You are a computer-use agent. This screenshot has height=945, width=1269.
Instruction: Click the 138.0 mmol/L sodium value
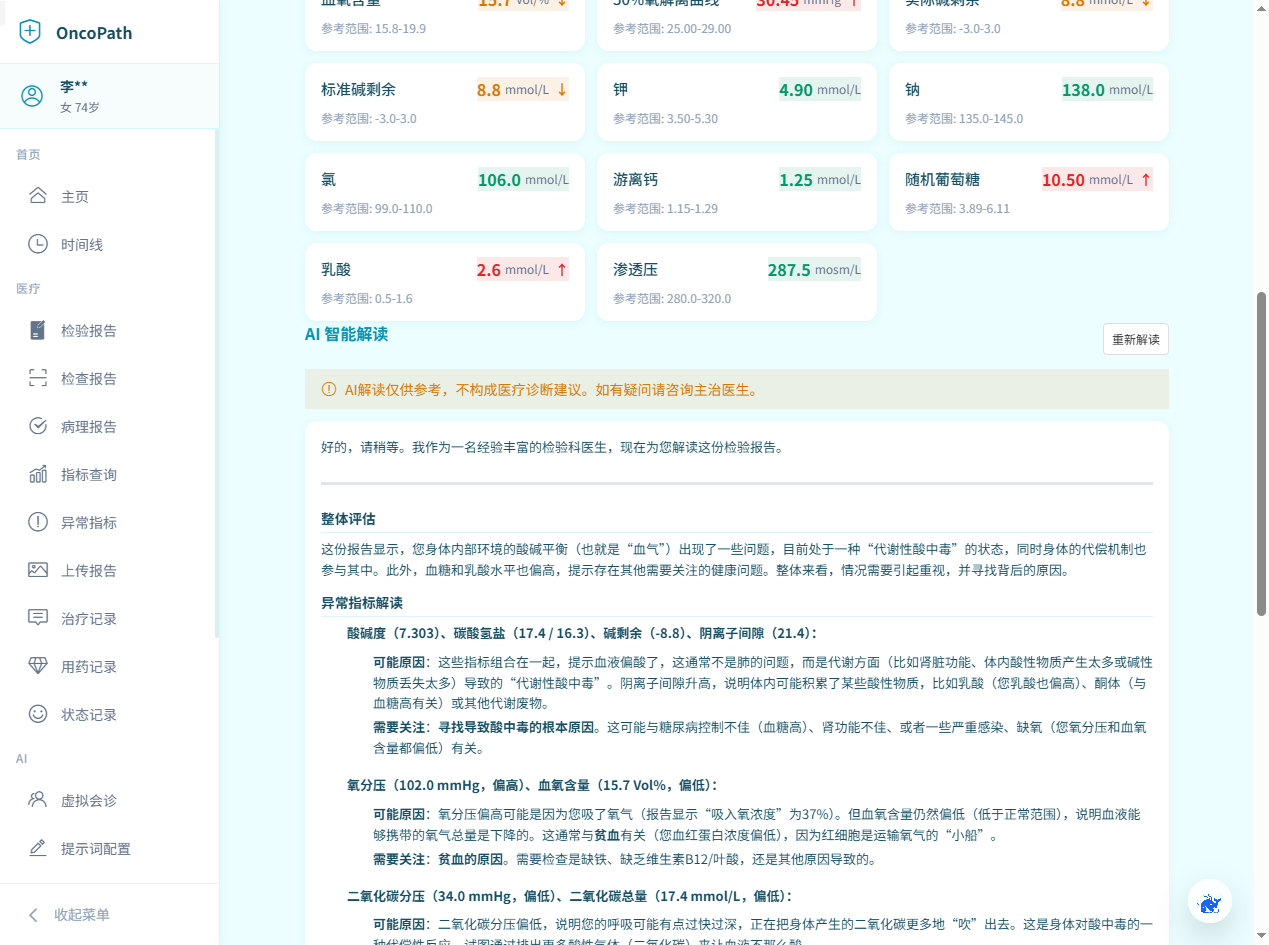1107,90
